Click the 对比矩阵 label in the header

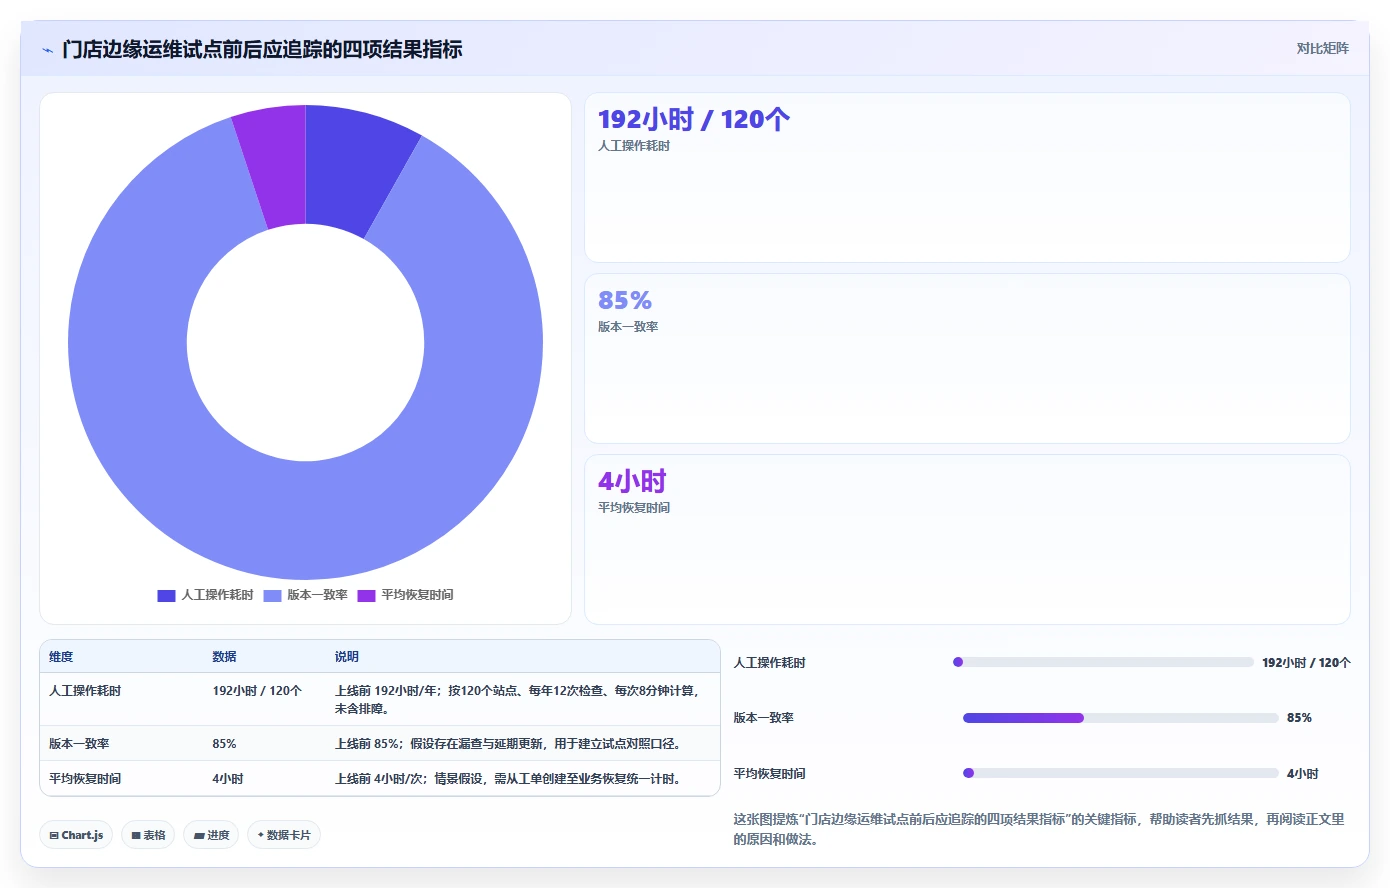coord(1322,48)
